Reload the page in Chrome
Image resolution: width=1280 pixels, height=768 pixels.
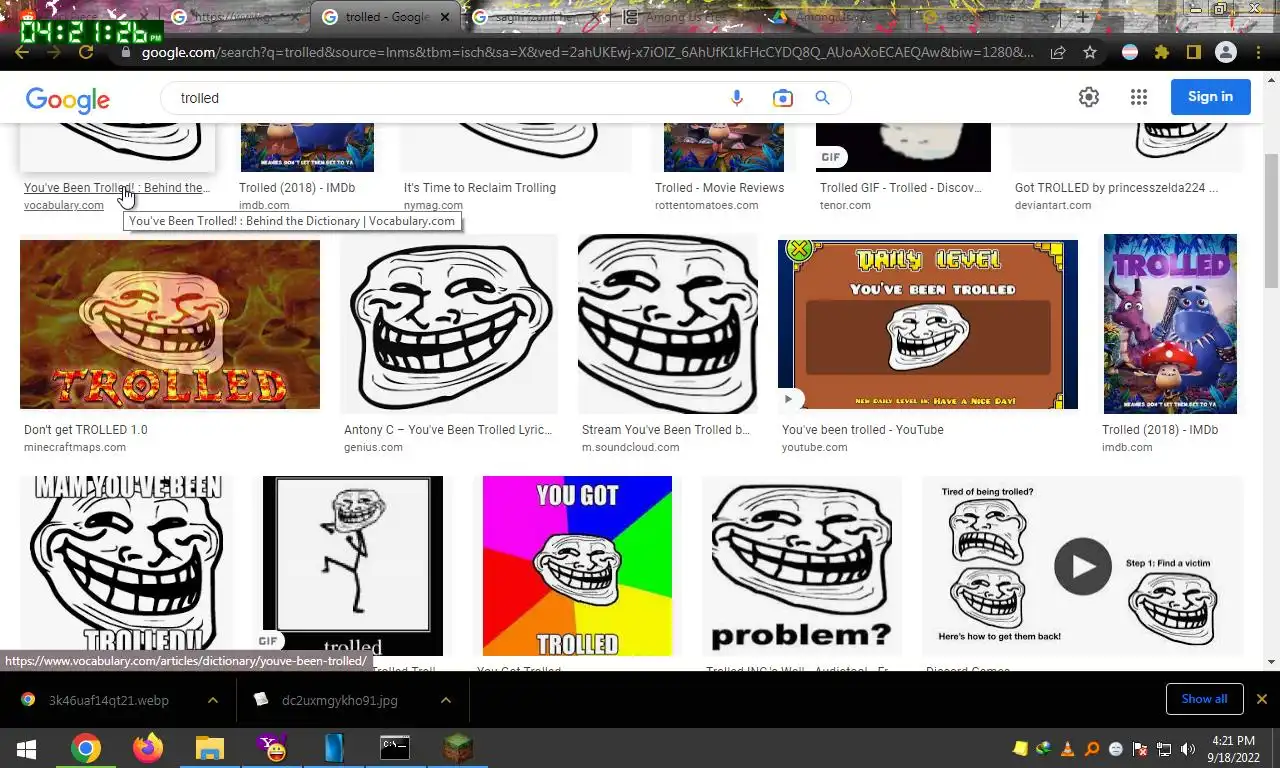(86, 53)
